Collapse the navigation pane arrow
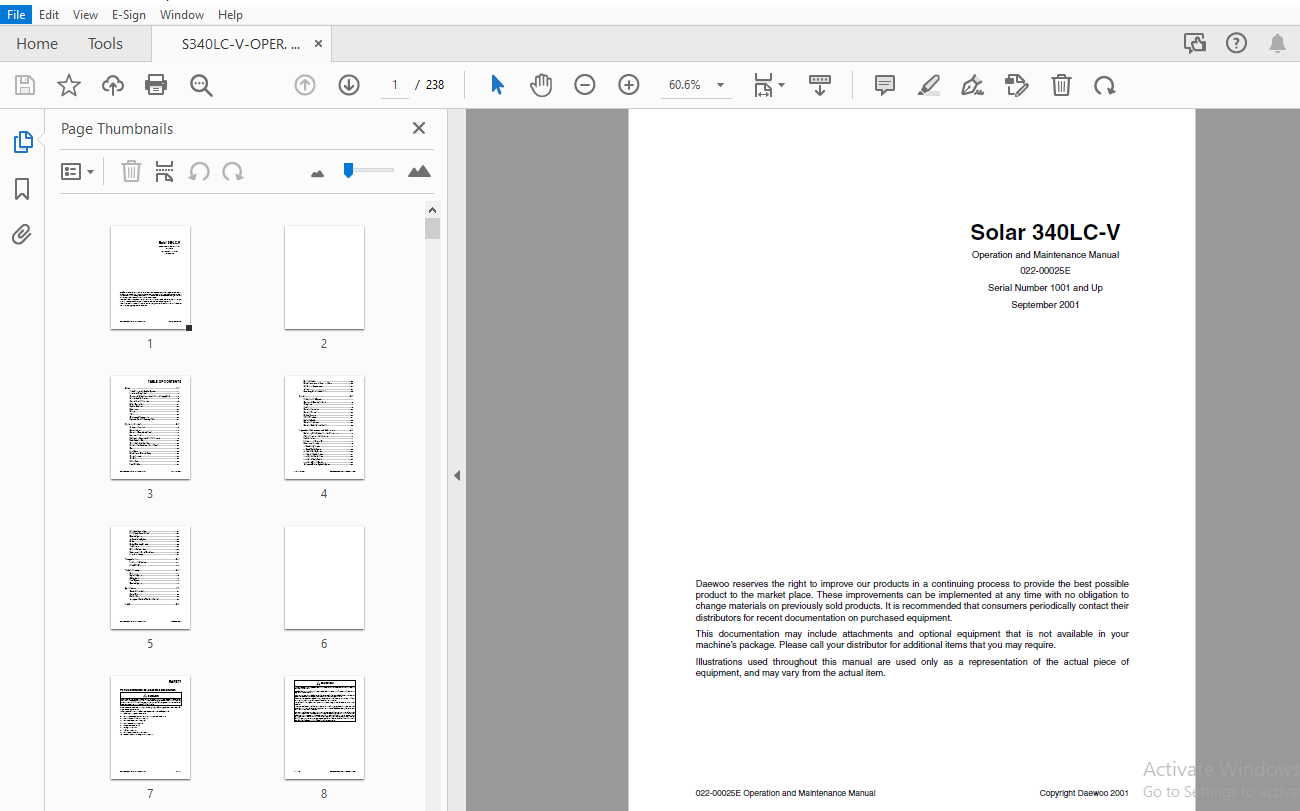The height and width of the screenshot is (811, 1300). (x=457, y=475)
